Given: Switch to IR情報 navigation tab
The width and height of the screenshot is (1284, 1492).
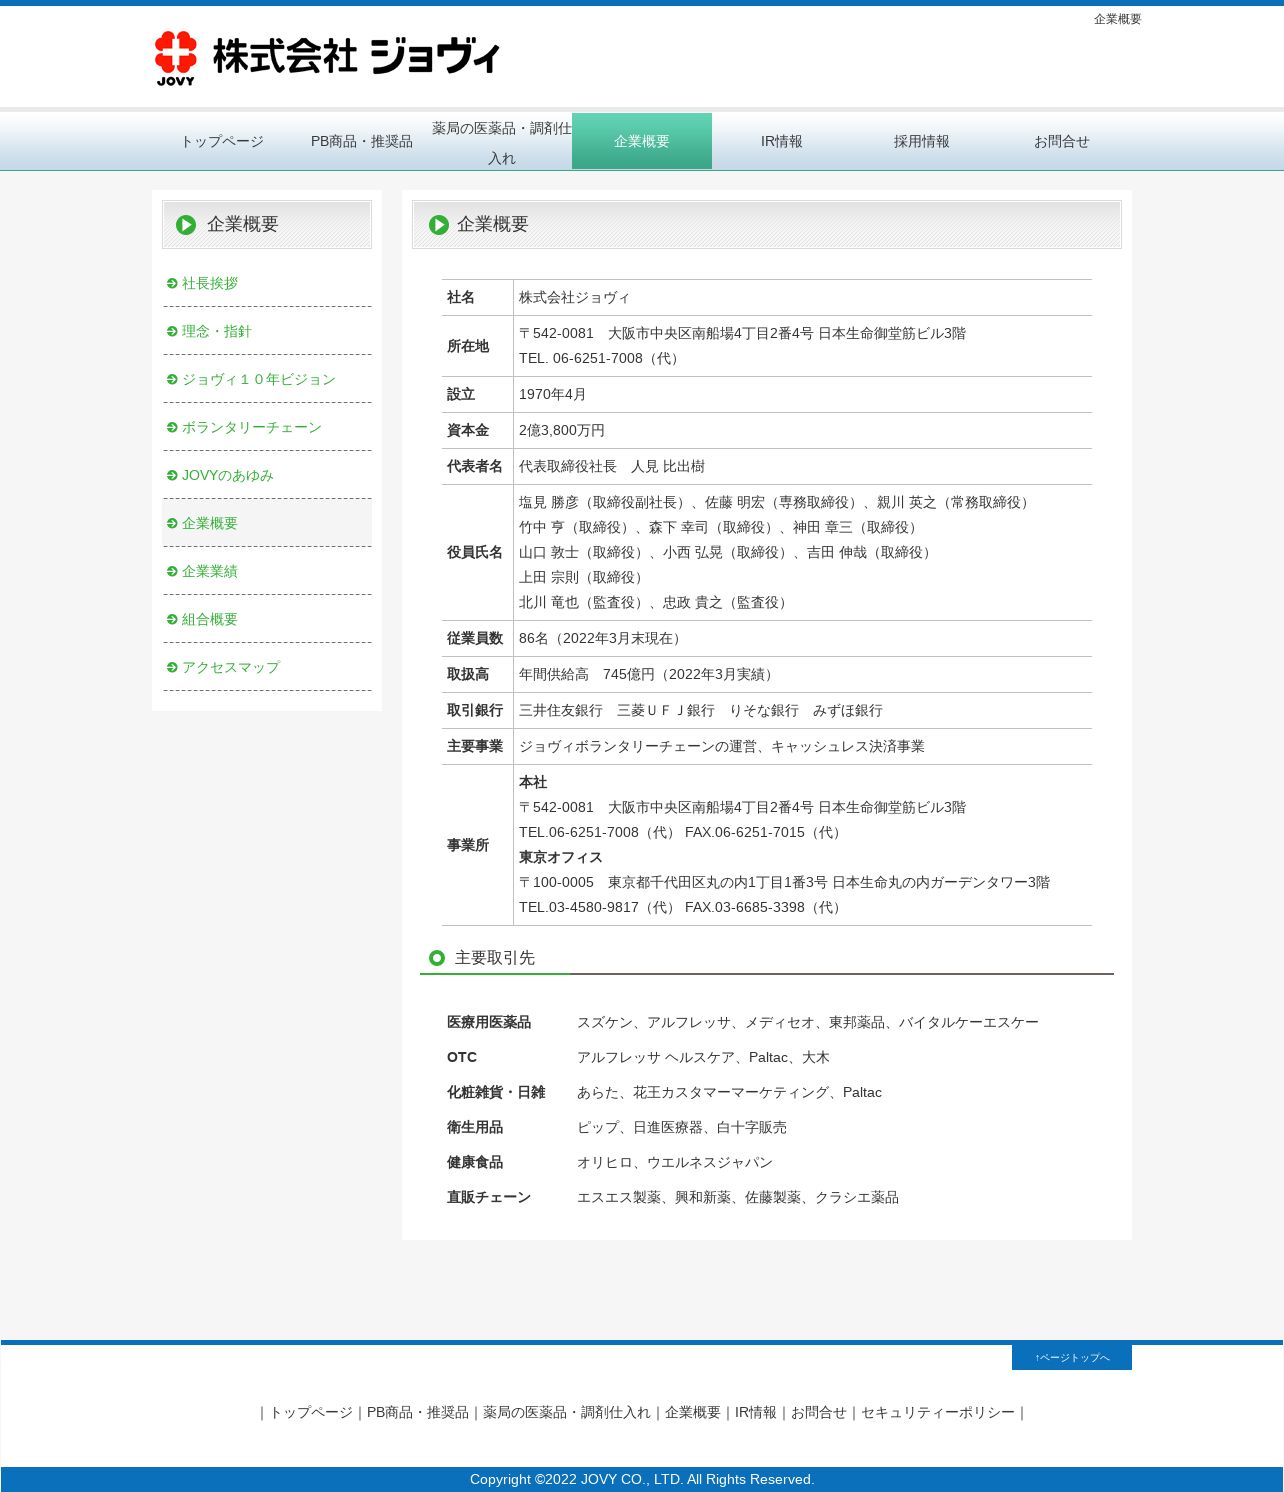Looking at the screenshot, I should point(782,142).
